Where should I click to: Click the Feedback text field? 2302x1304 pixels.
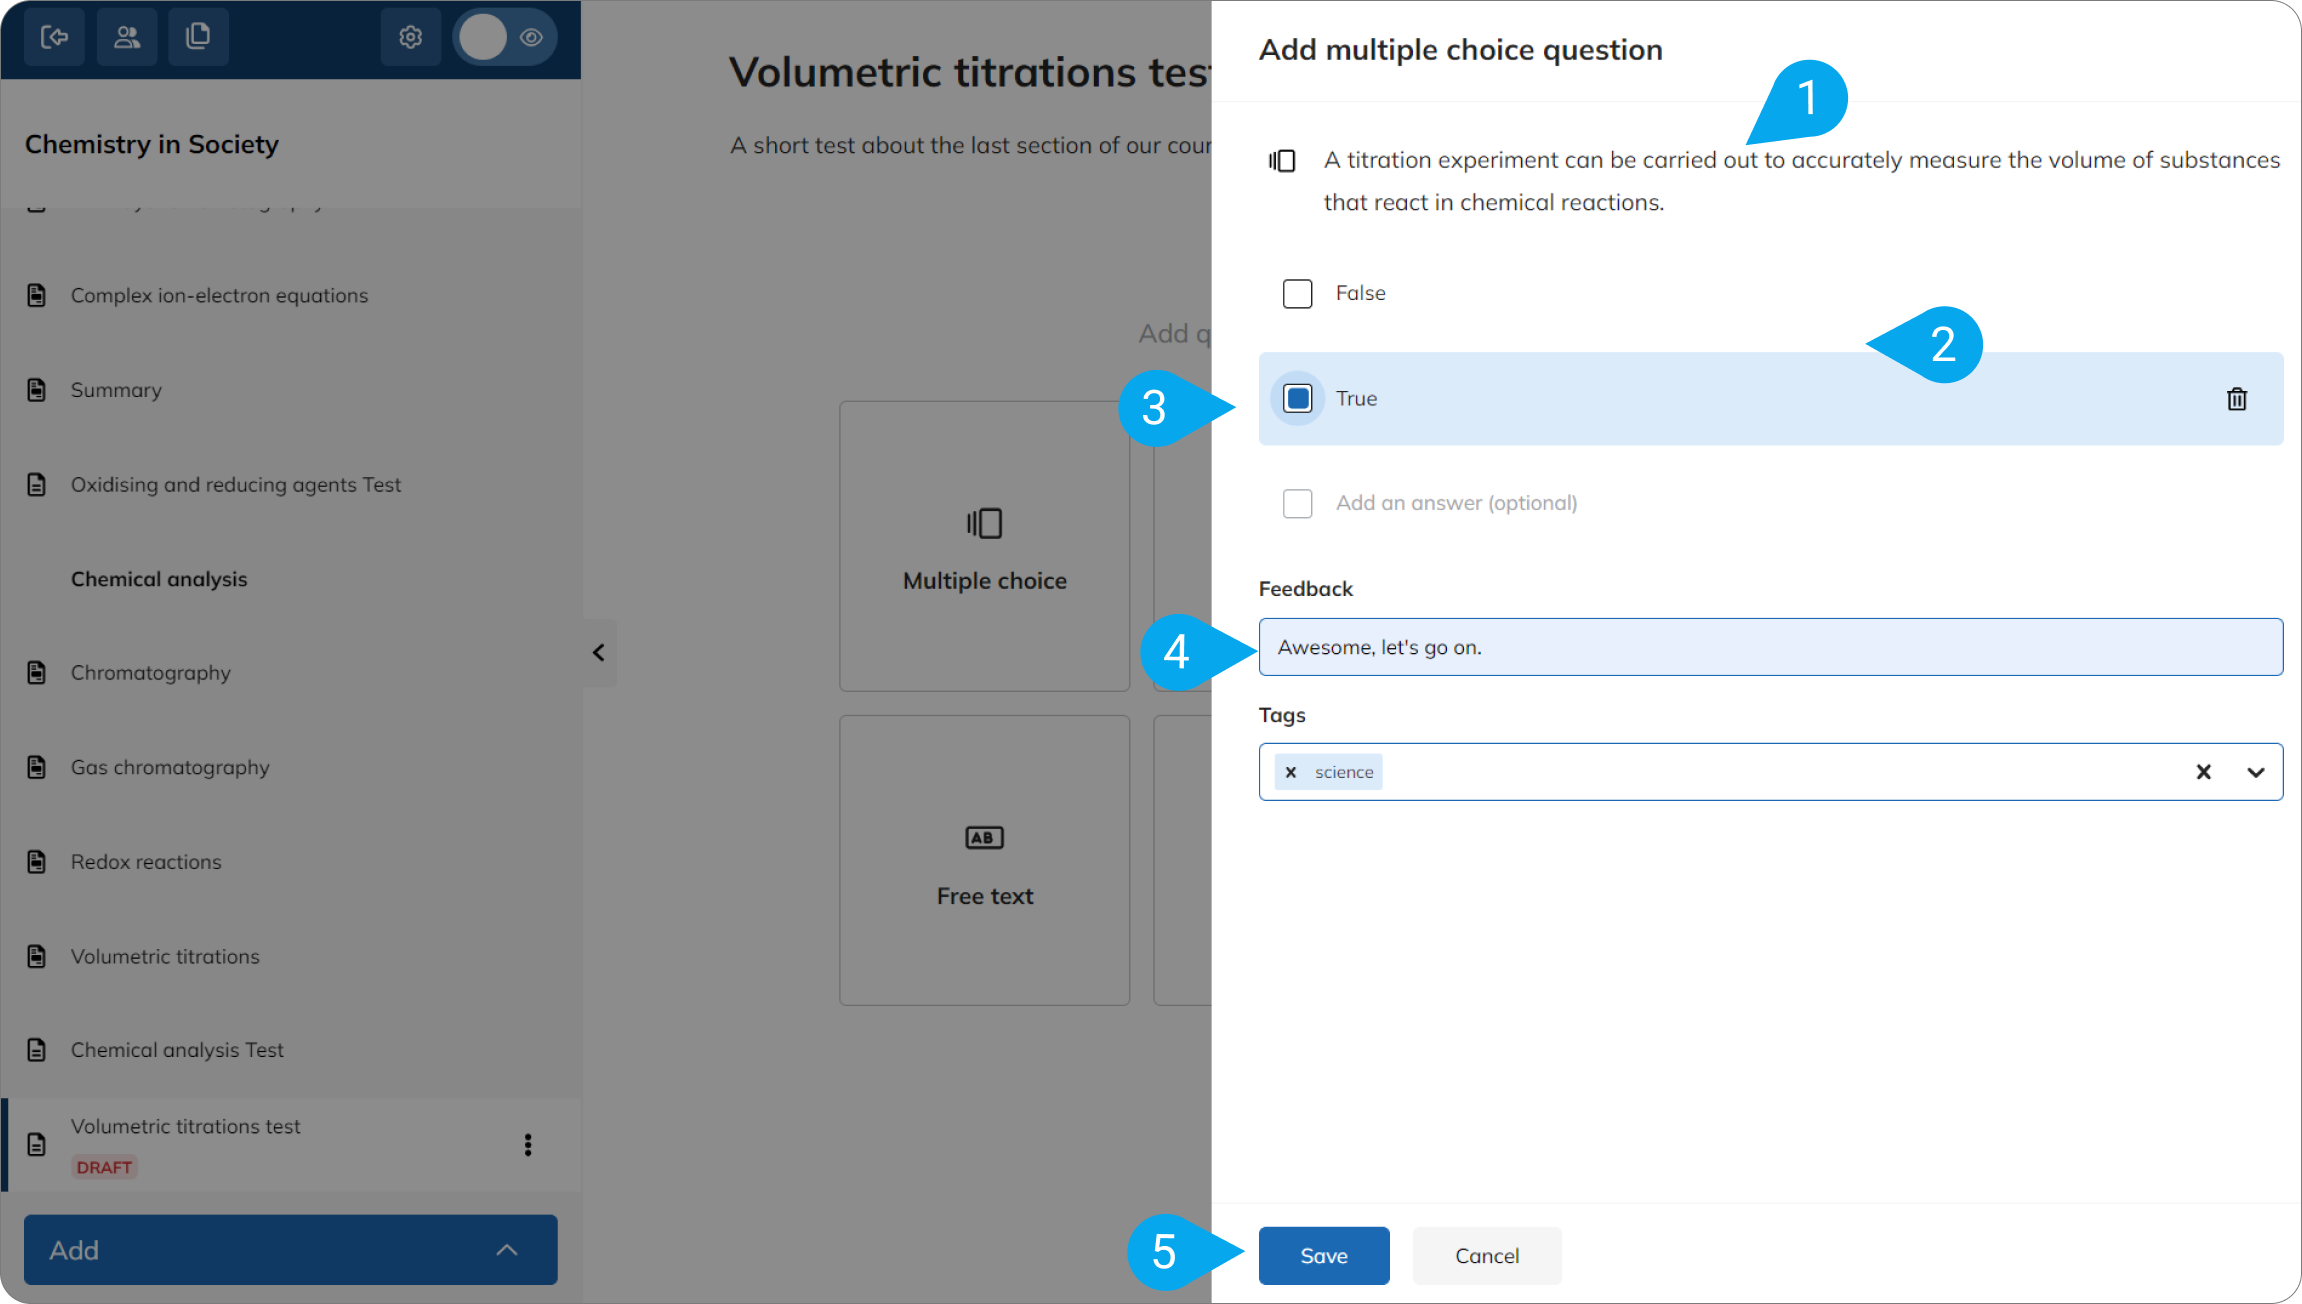click(x=1771, y=647)
